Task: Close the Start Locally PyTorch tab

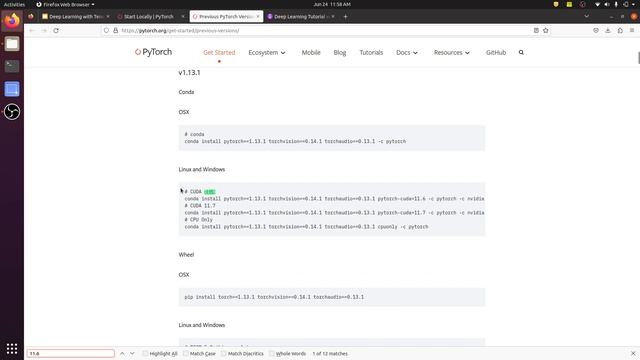Action: pyautogui.click(x=183, y=17)
